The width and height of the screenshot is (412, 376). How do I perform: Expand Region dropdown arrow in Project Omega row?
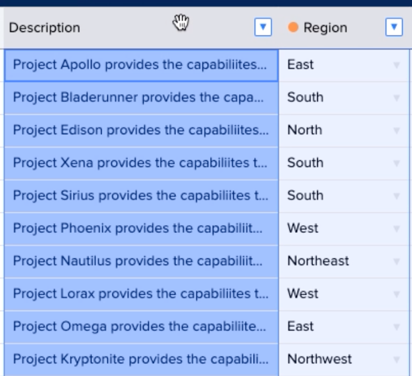point(396,326)
